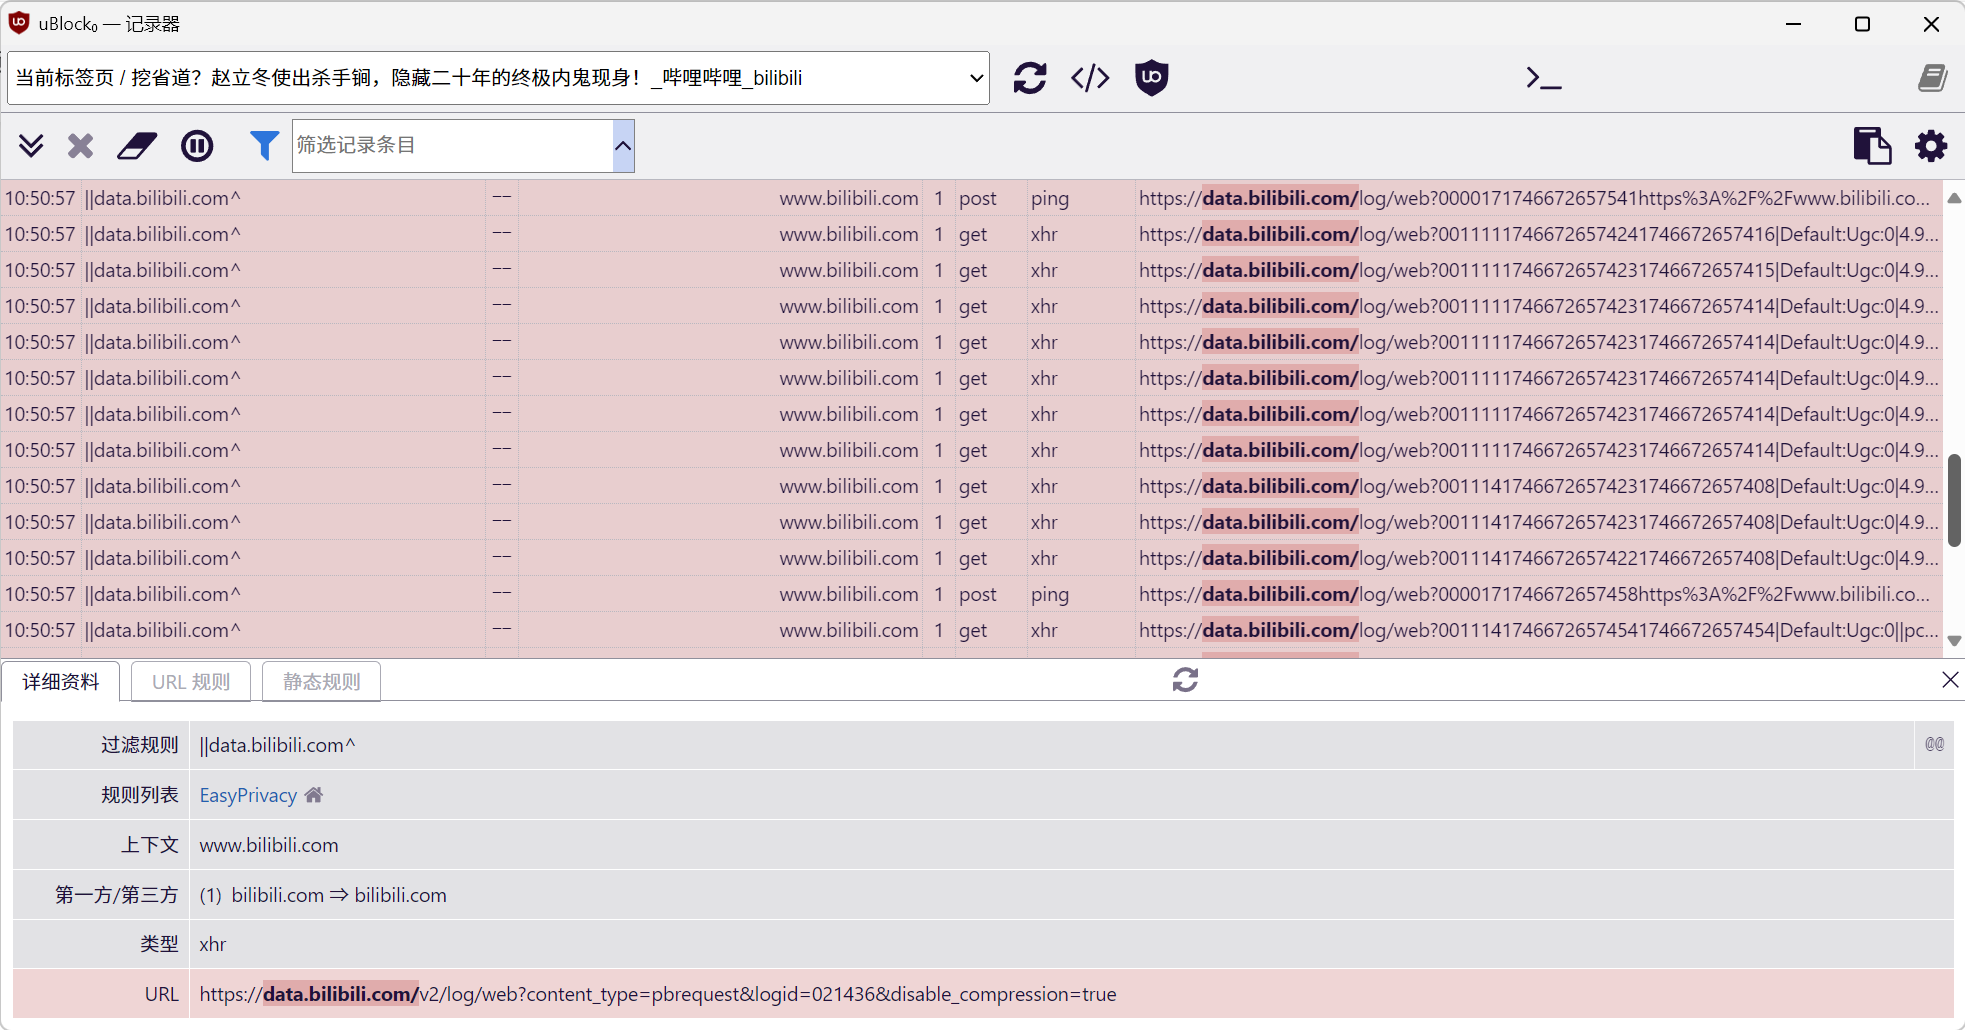
Task: Pause the logger
Action: (x=197, y=146)
